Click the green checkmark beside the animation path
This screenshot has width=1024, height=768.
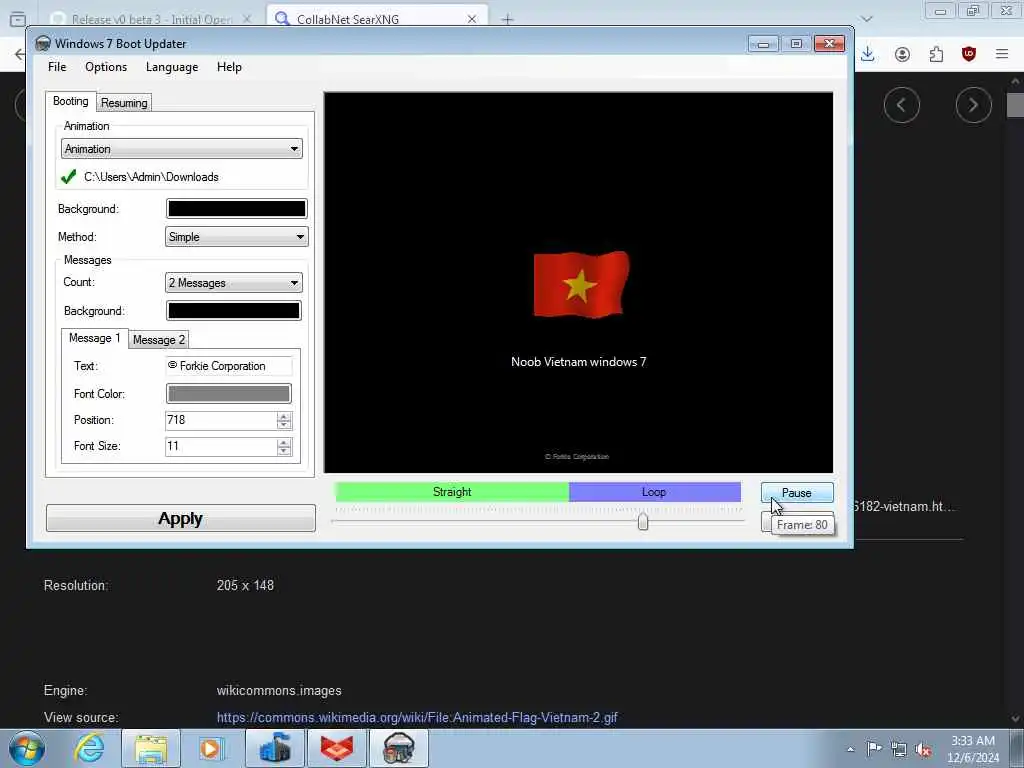pyautogui.click(x=68, y=177)
